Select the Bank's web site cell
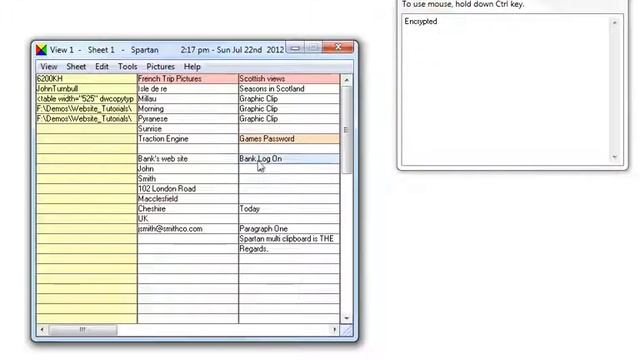This screenshot has width=640, height=360. (x=188, y=159)
